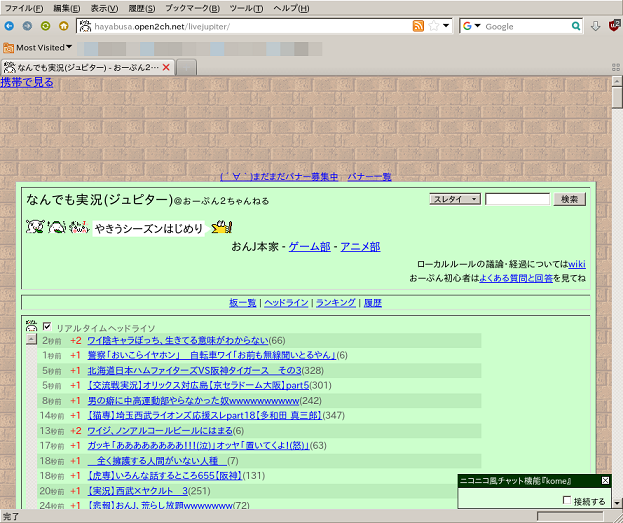Open the ブックマーク(B) menu
Image resolution: width=623 pixels, height=523 pixels.
pos(192,8)
